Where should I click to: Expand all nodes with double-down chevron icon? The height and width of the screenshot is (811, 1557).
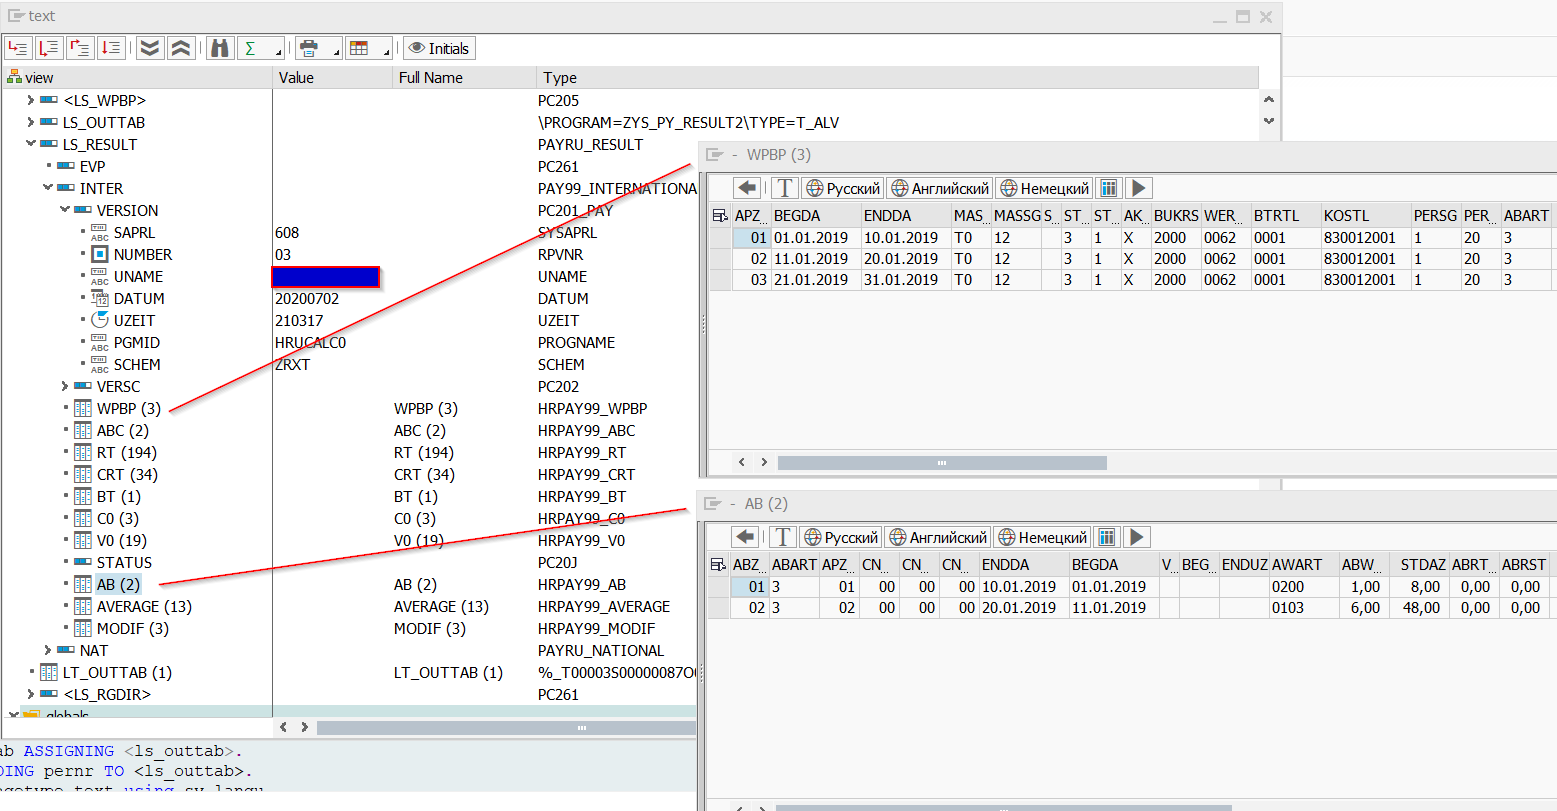click(x=150, y=48)
